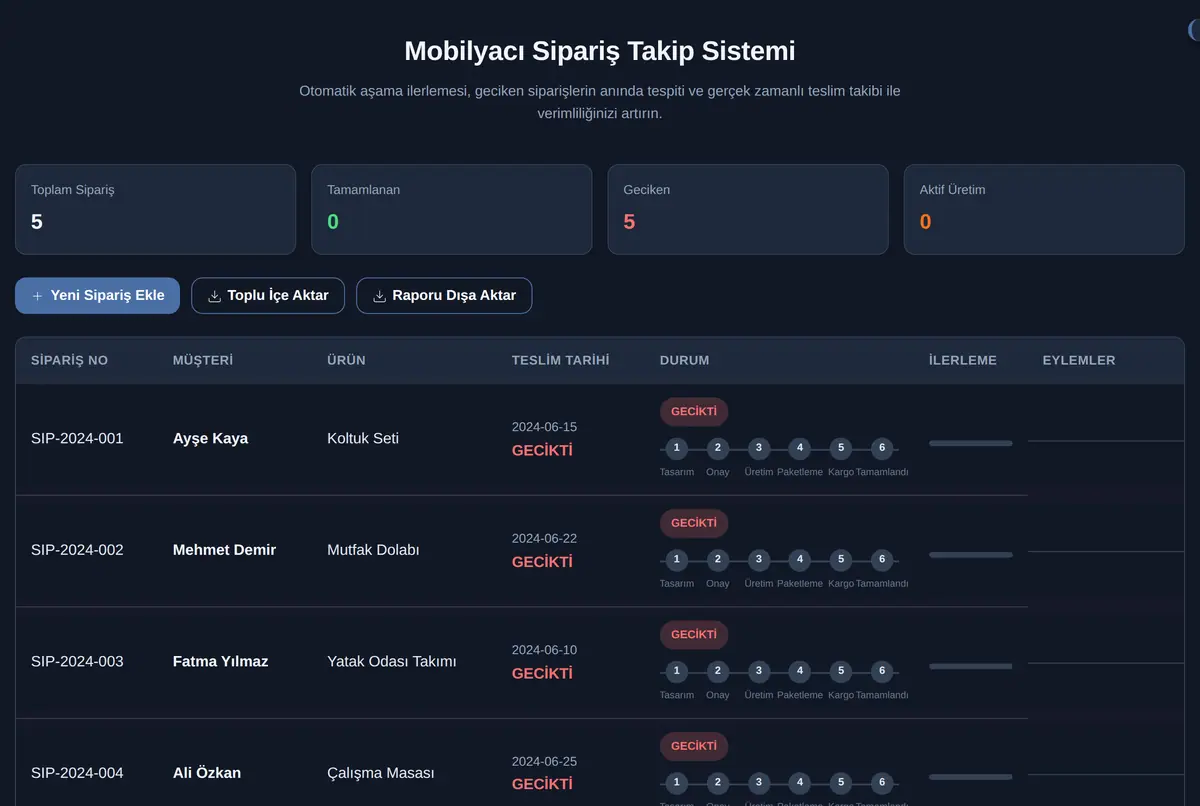
Task: Choose stage 5 circle in Fatma Yılmaz row
Action: click(x=841, y=671)
